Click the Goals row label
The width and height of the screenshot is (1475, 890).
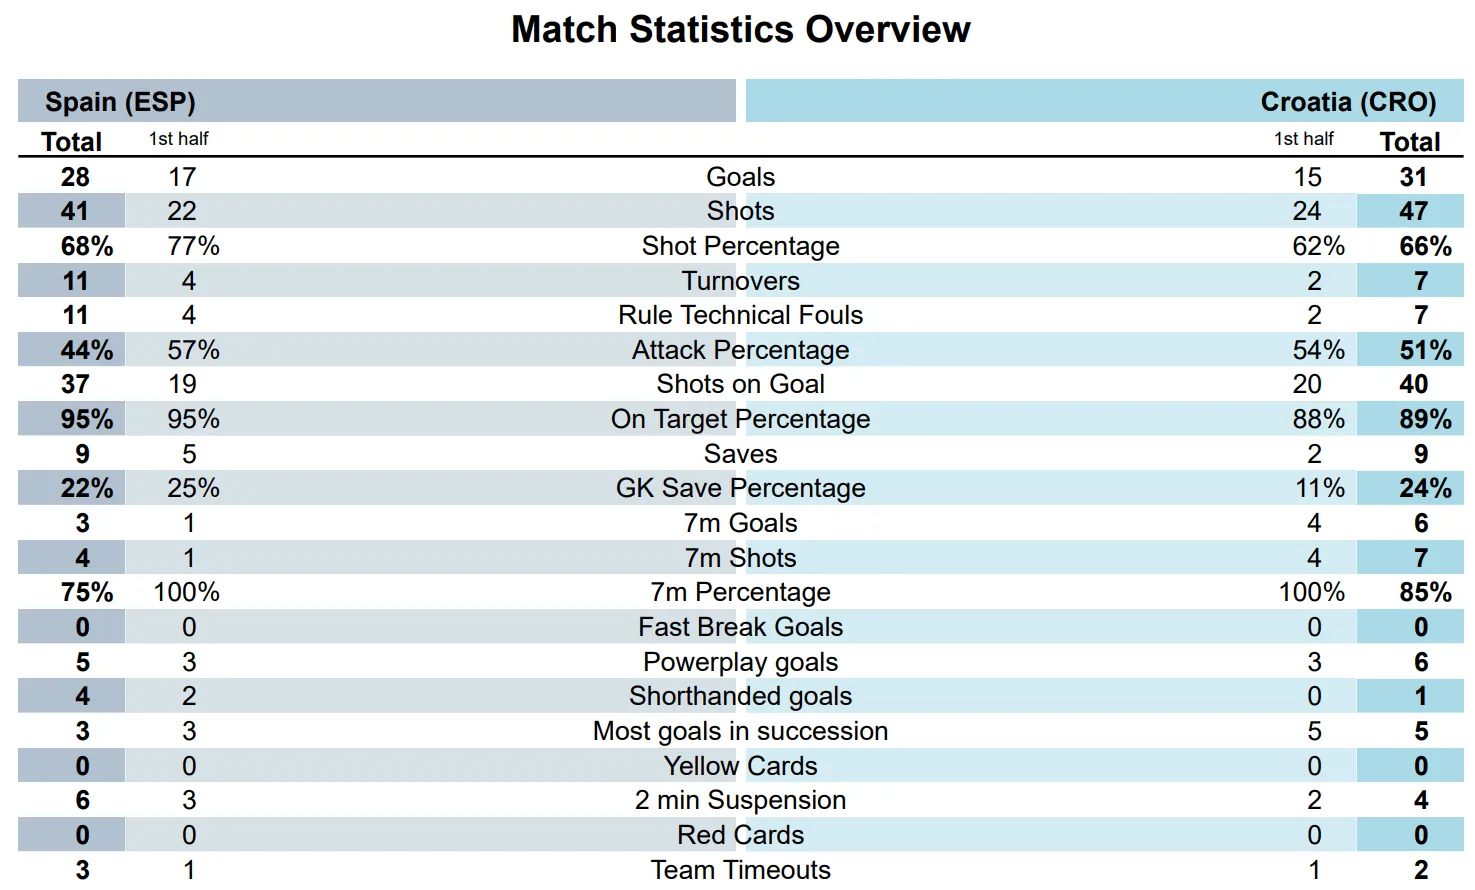pyautogui.click(x=740, y=177)
